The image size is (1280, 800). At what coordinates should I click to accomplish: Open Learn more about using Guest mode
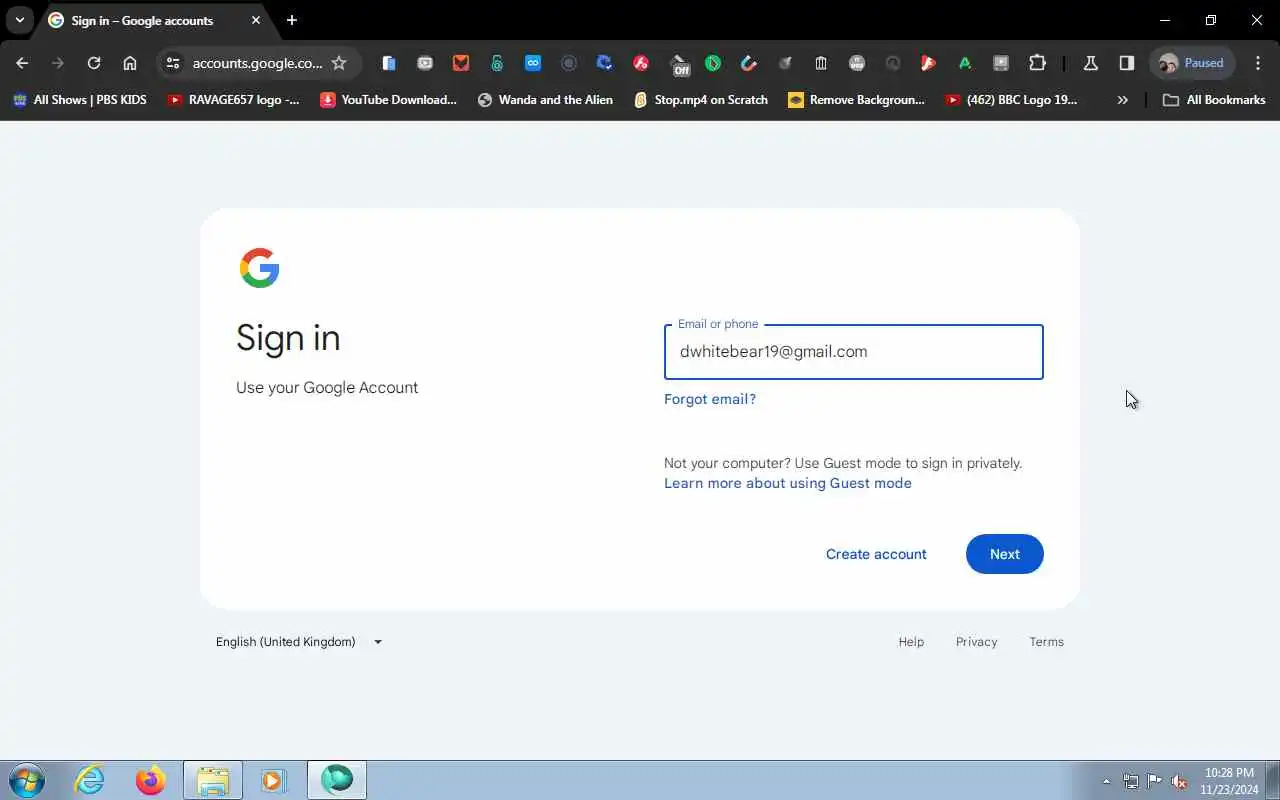pos(788,483)
